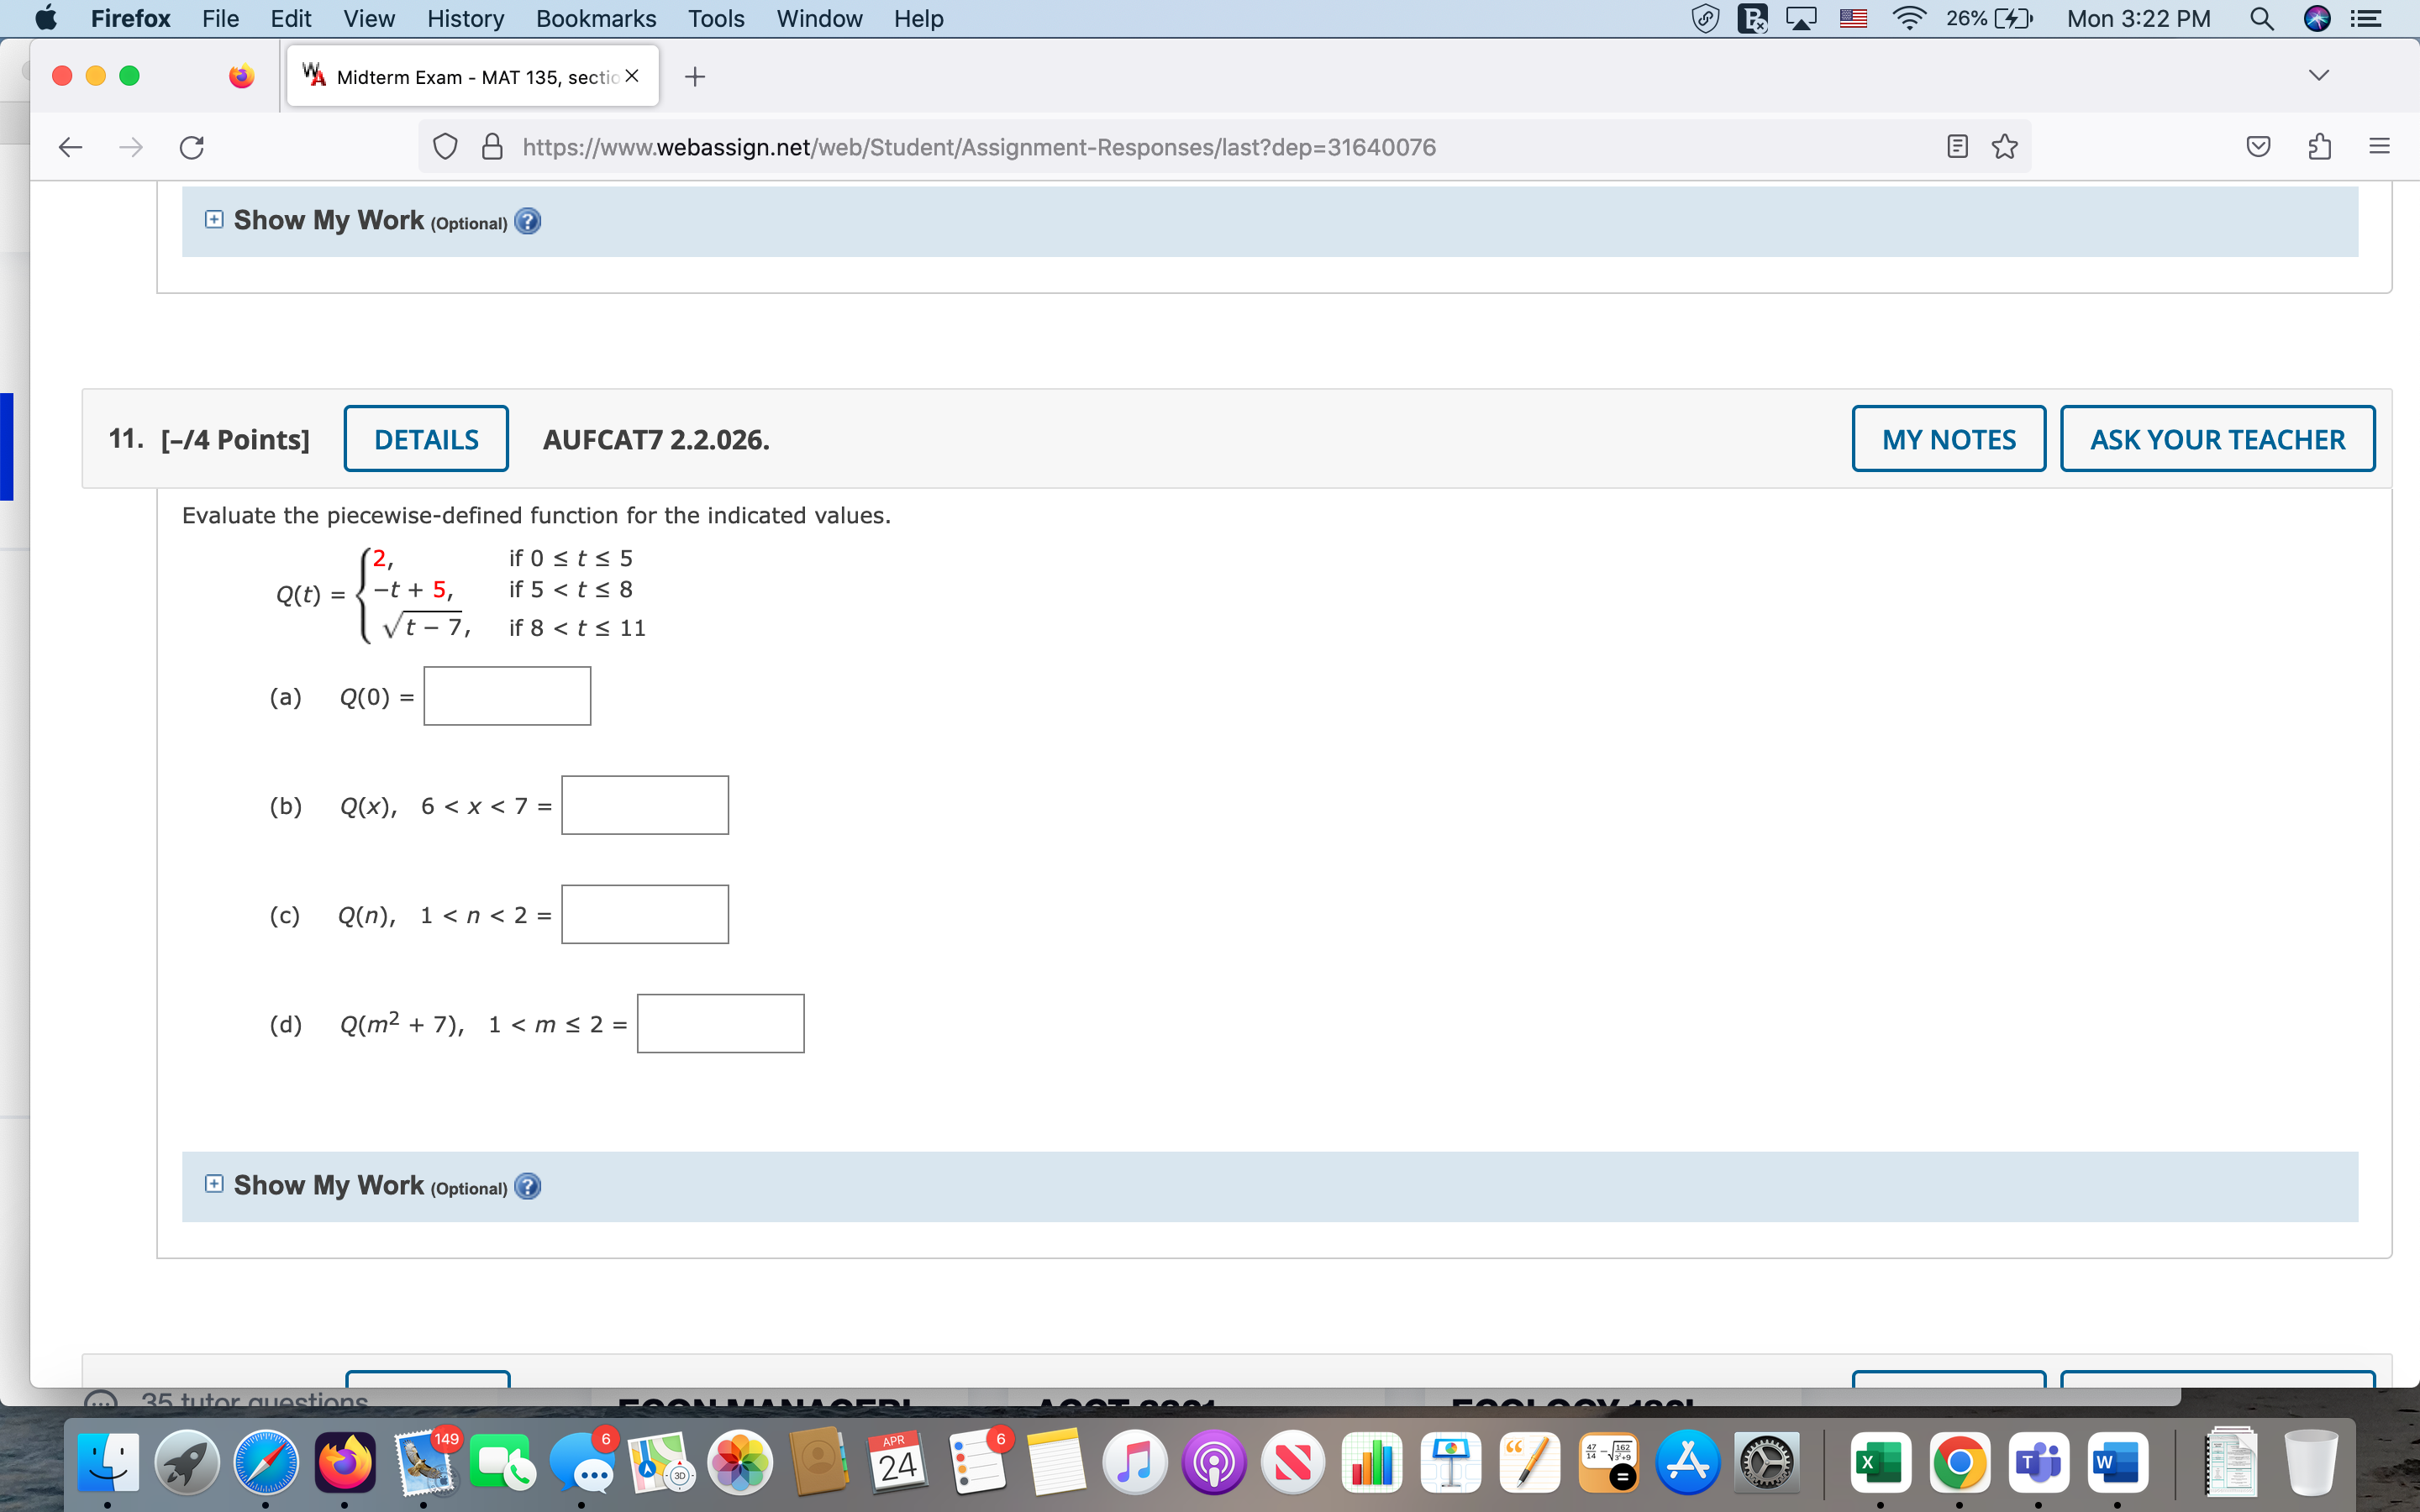Open Reader View from the address bar

1955,146
